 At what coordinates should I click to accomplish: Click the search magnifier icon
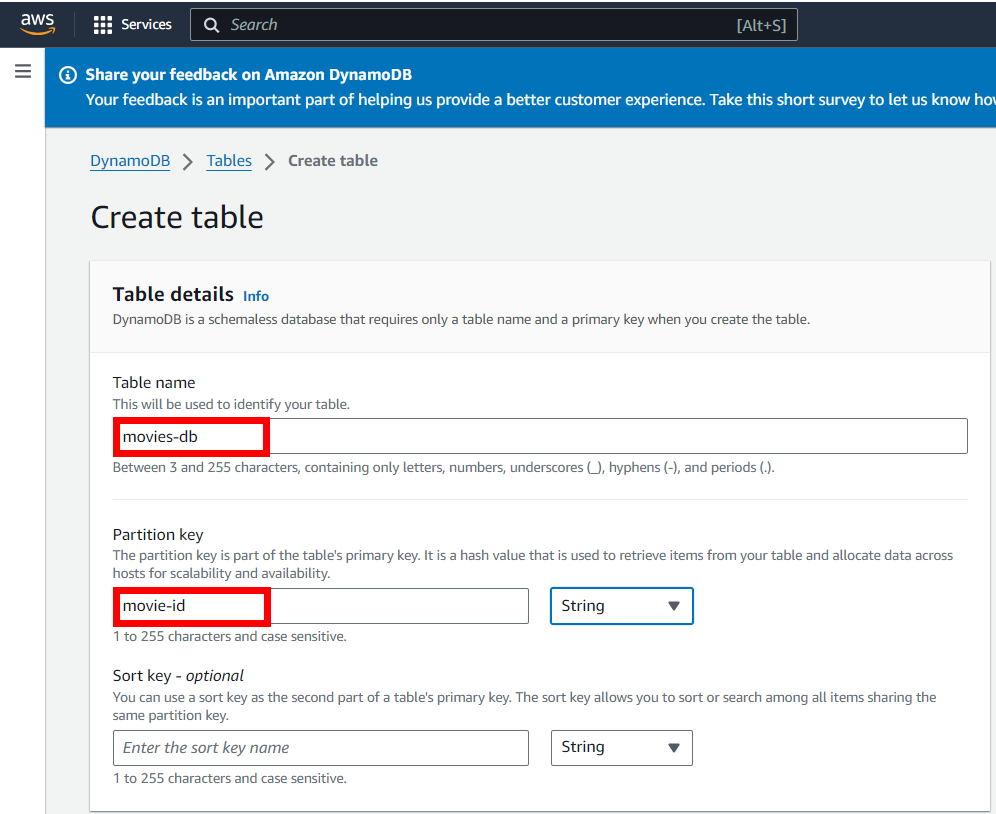[x=211, y=25]
